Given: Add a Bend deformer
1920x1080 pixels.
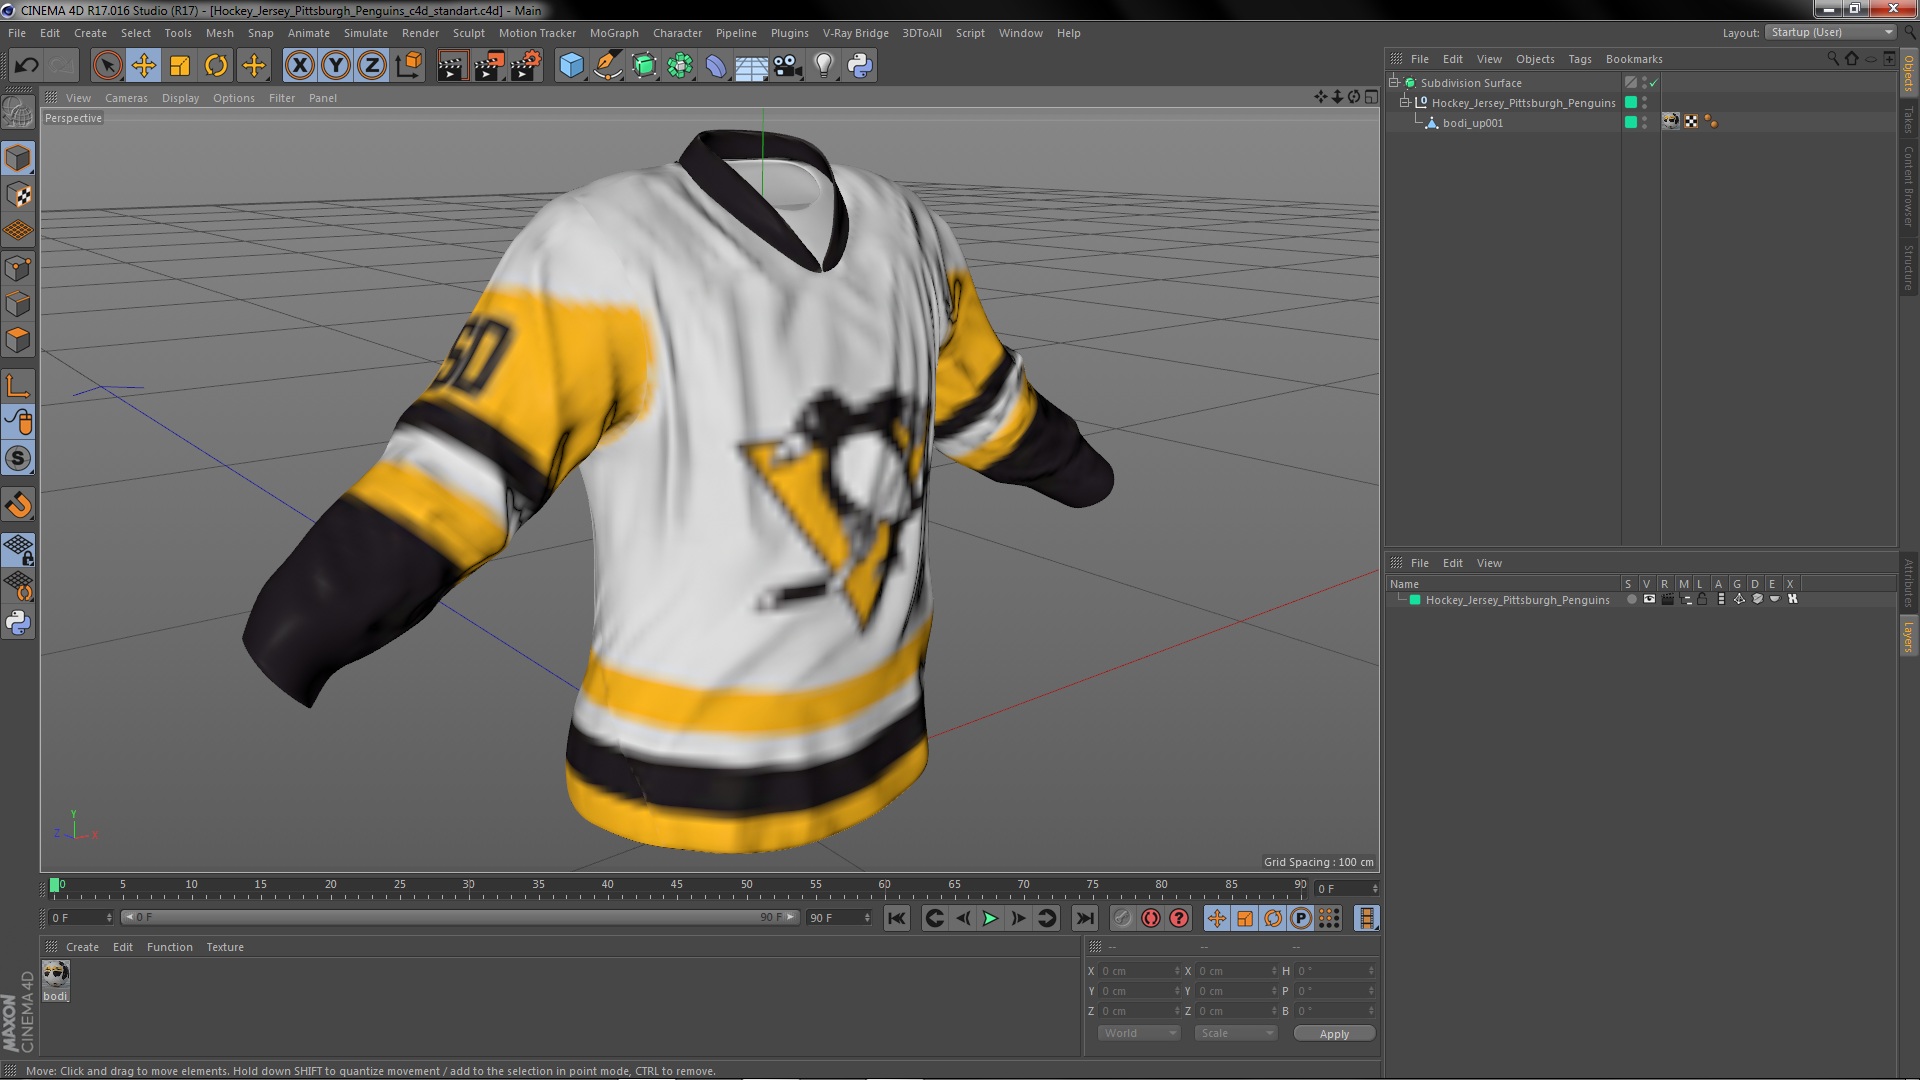Looking at the screenshot, I should pyautogui.click(x=716, y=66).
